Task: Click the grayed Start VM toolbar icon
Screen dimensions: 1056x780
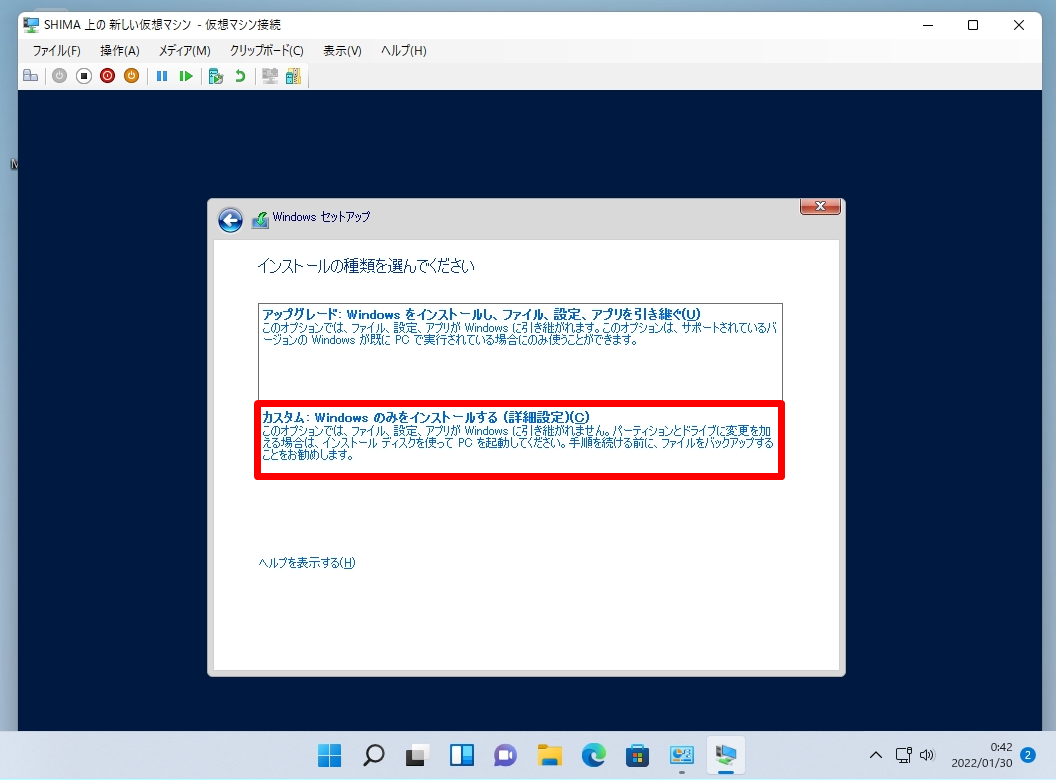Action: click(x=60, y=76)
